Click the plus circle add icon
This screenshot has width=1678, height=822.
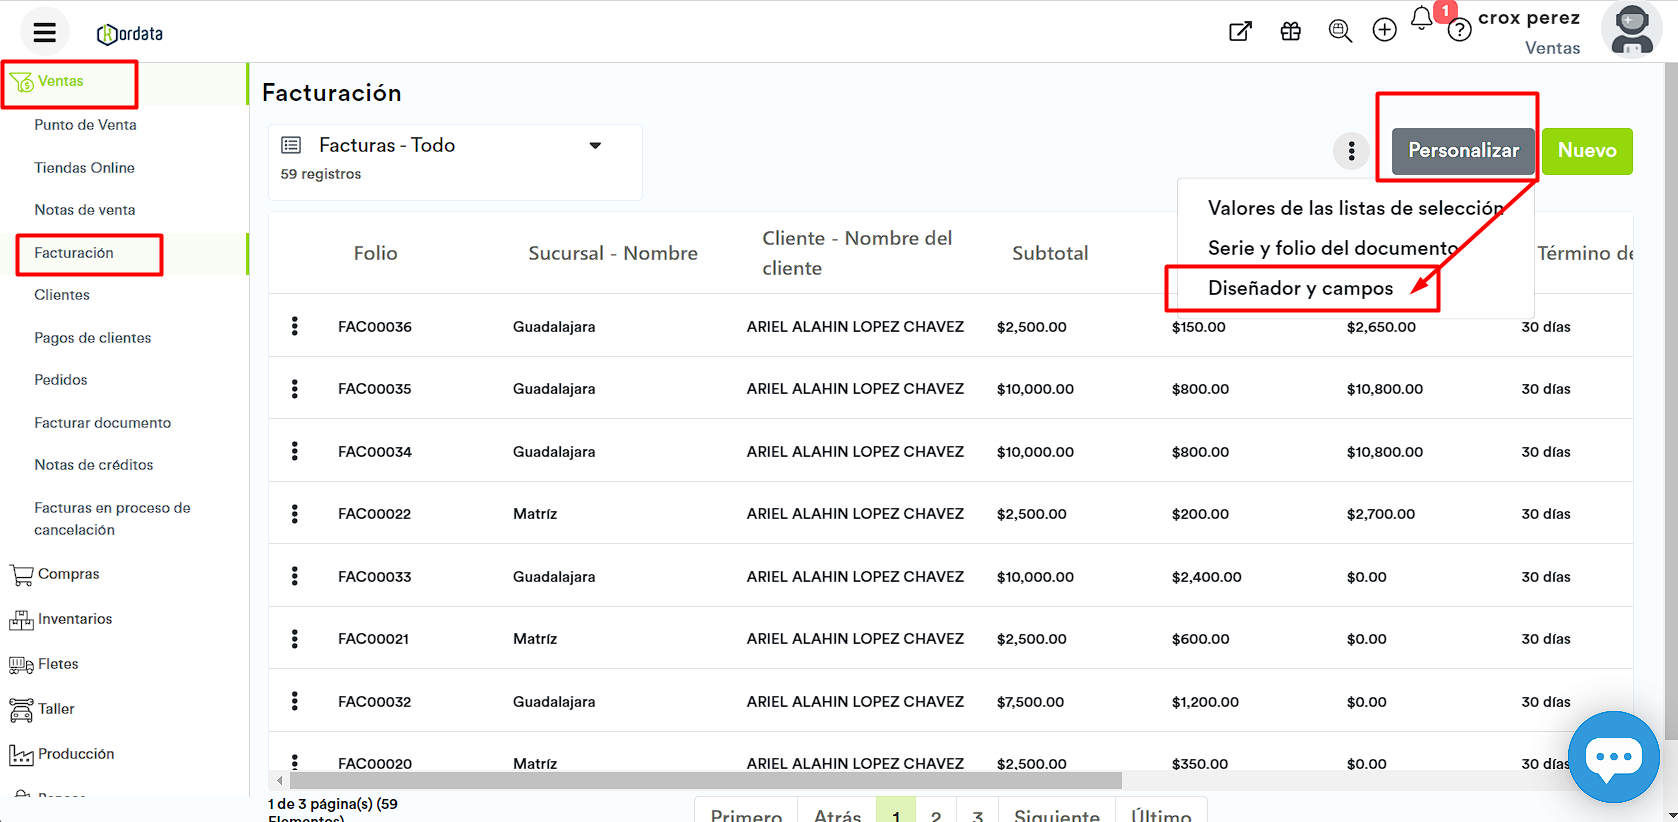coord(1384,30)
